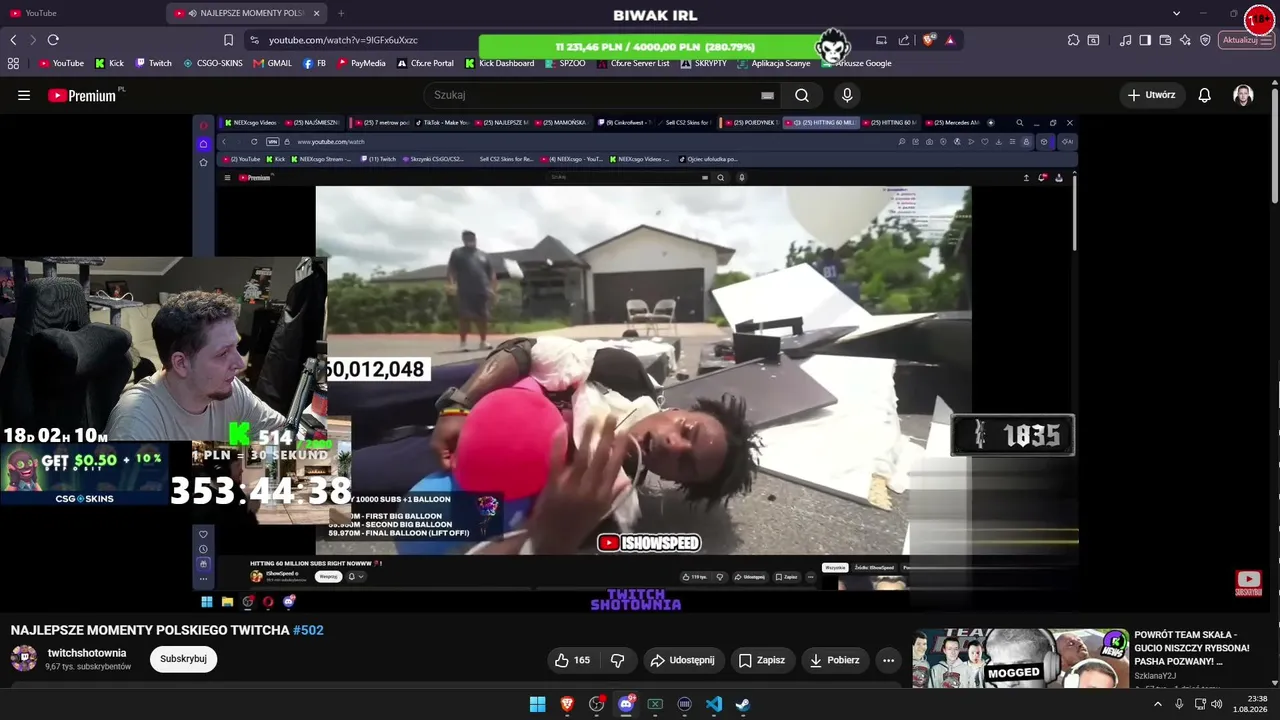Open the YouTube notifications bell
1280x720 pixels.
coord(1204,95)
